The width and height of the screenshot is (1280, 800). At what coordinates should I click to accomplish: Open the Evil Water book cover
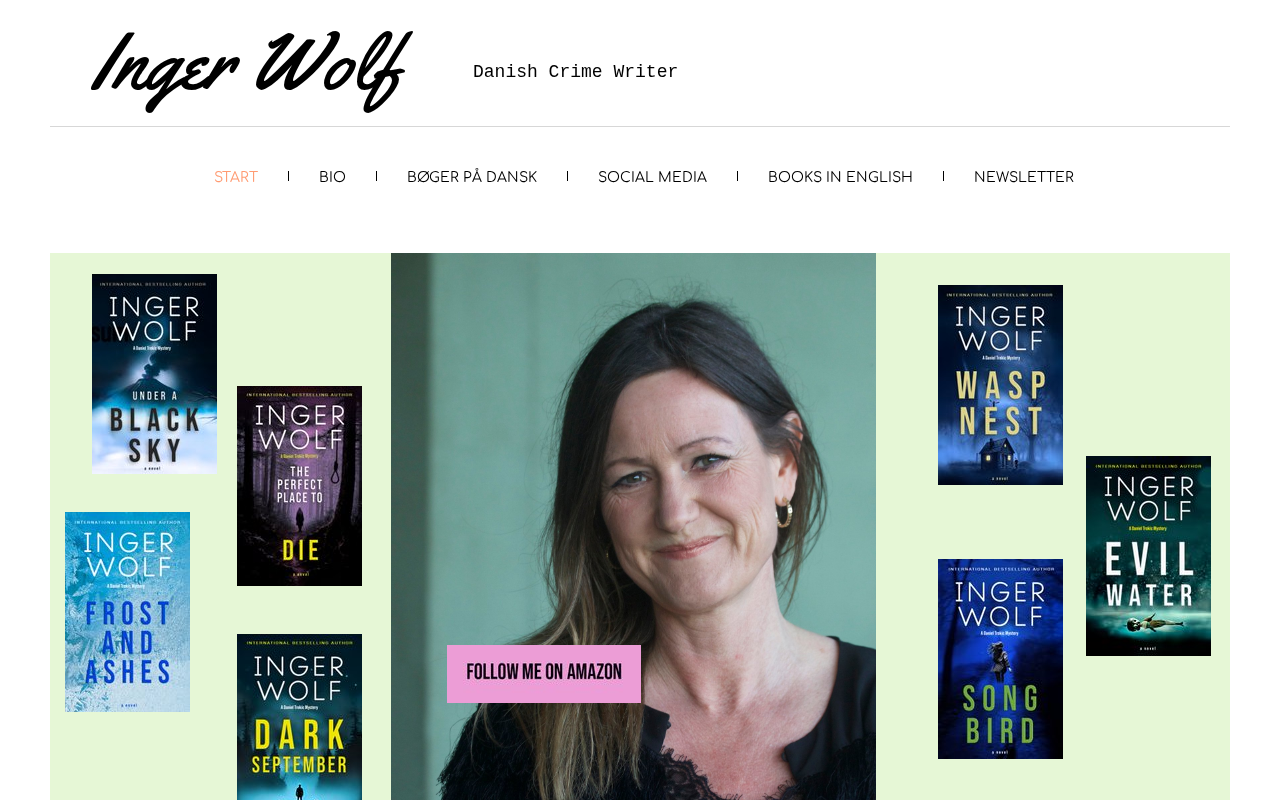tap(1148, 556)
